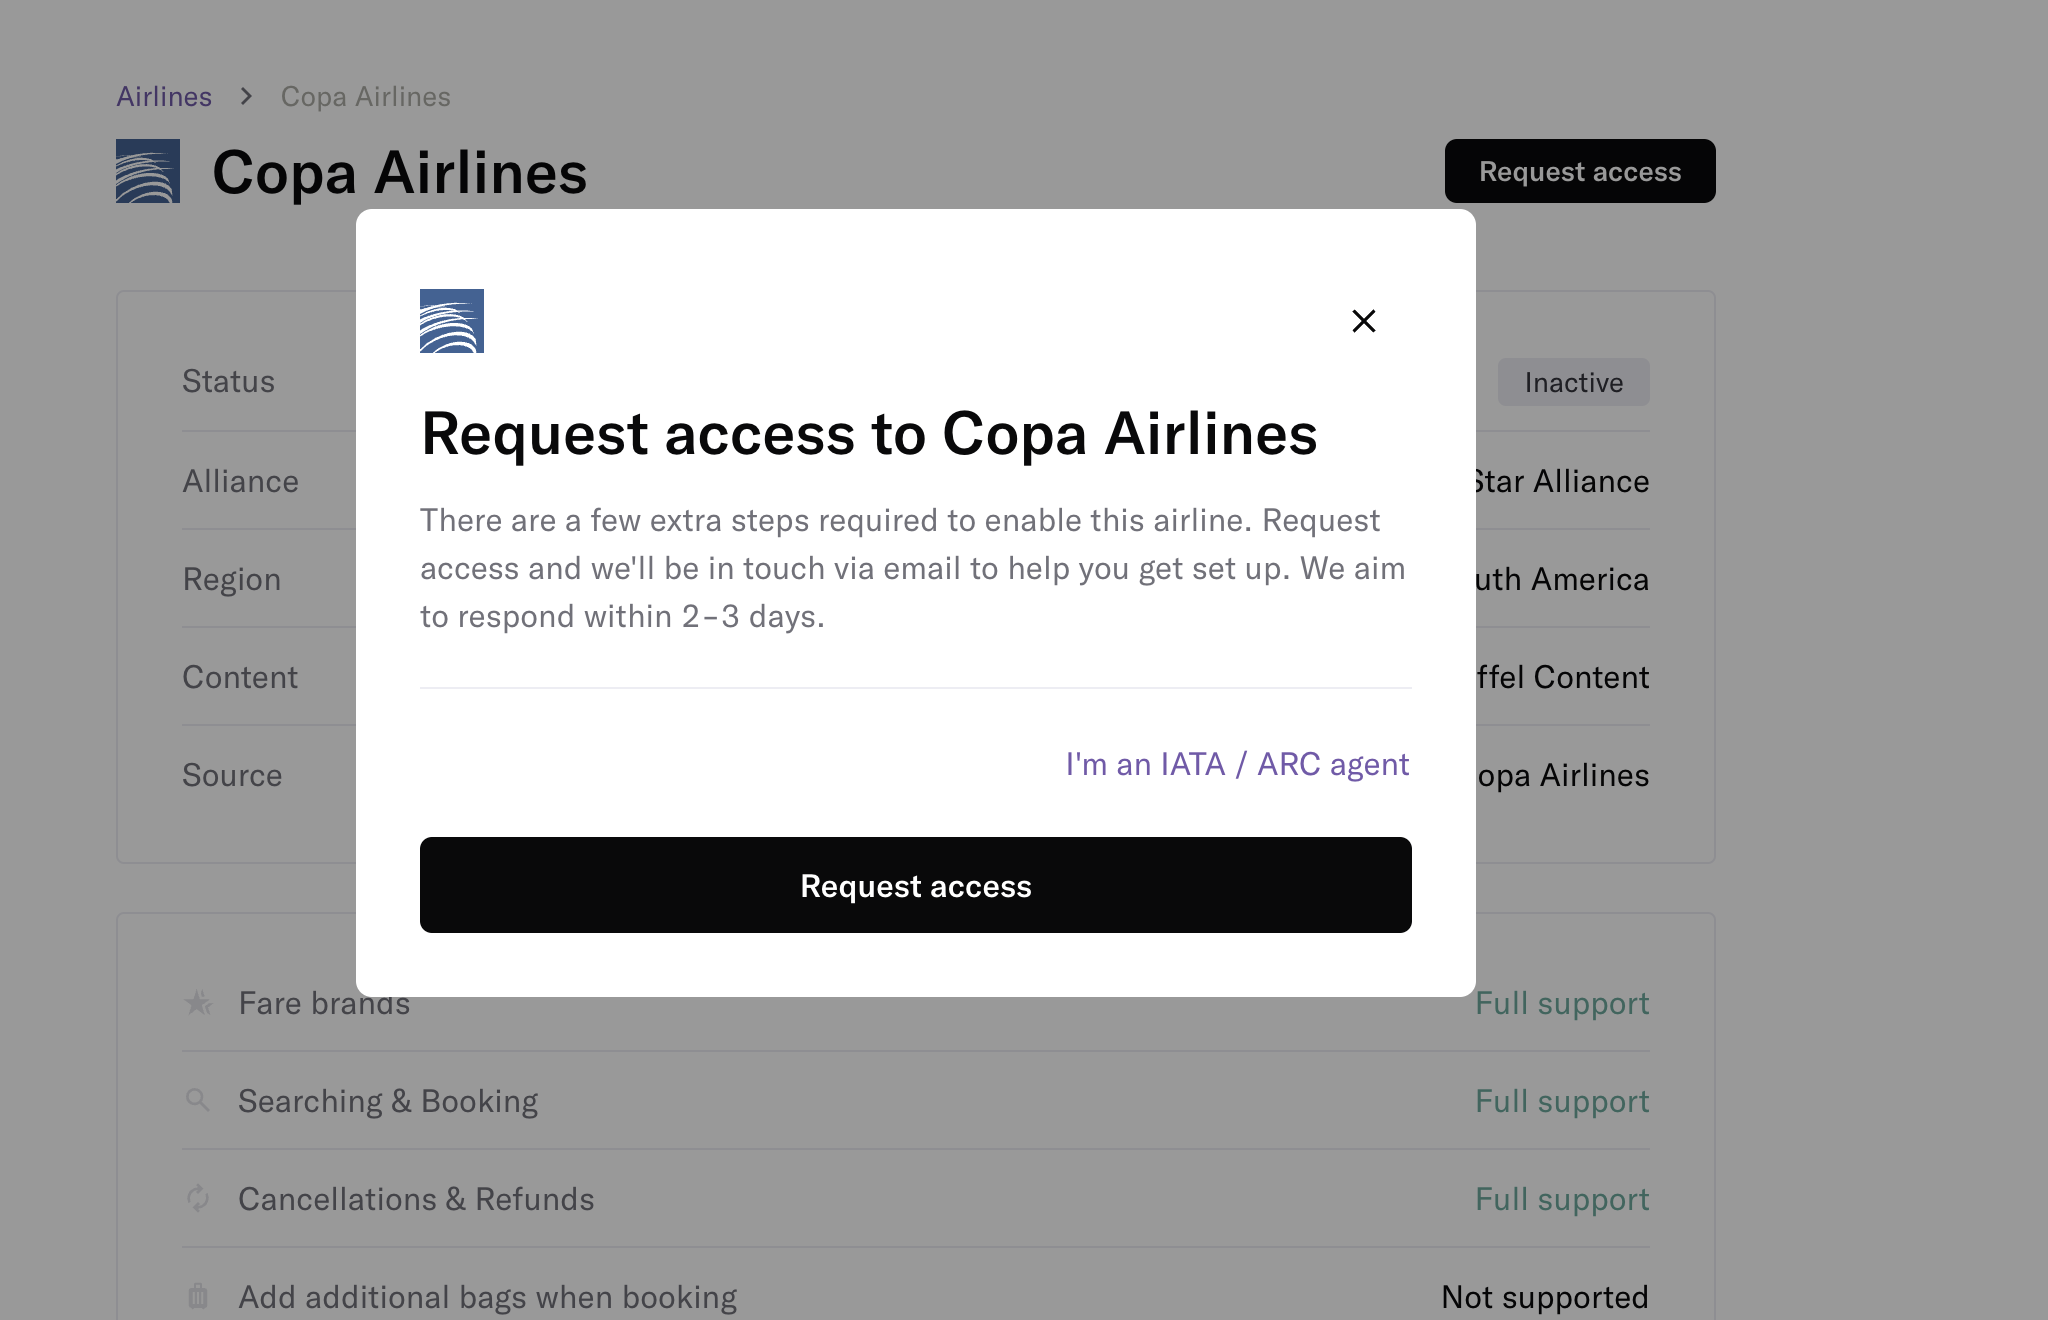2048x1320 pixels.
Task: Click the star icon next to Fare brands
Action: tap(198, 1002)
